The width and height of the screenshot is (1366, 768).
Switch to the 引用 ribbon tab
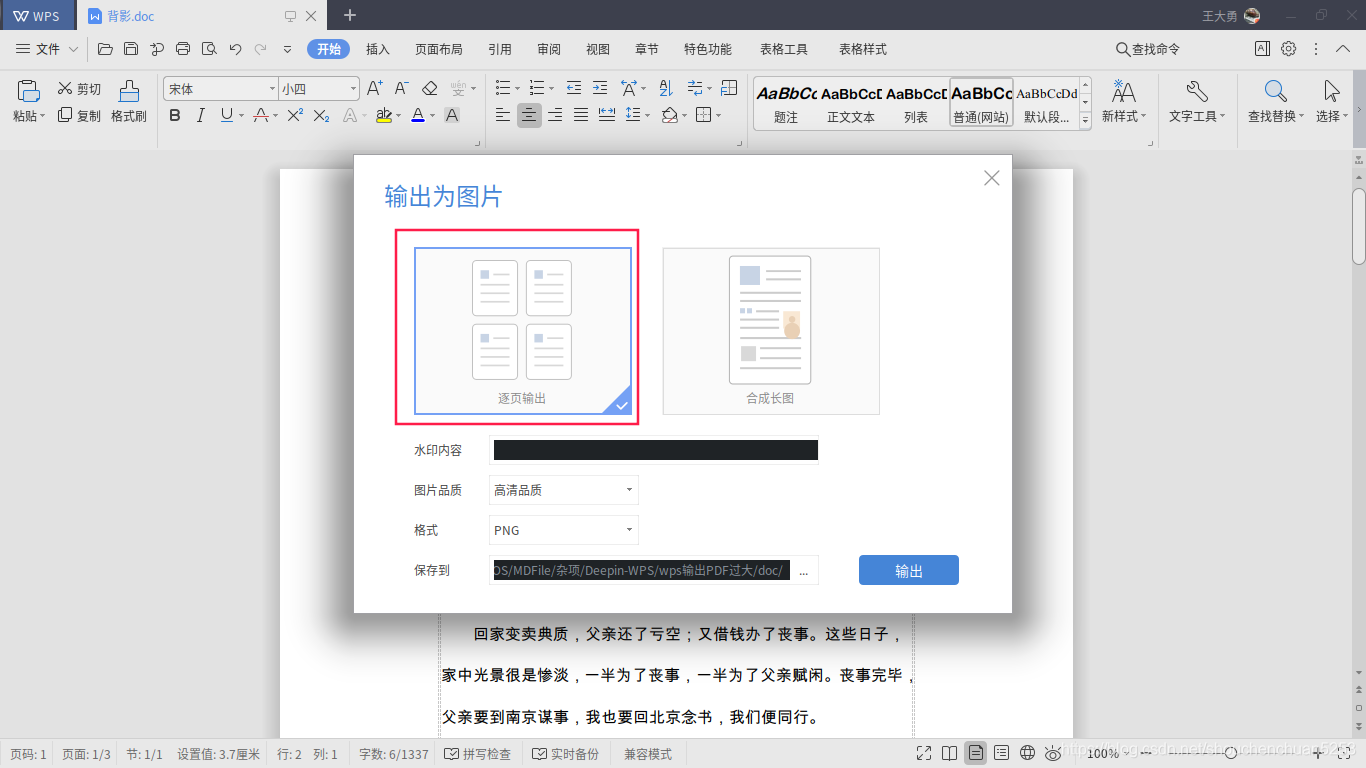(x=500, y=49)
